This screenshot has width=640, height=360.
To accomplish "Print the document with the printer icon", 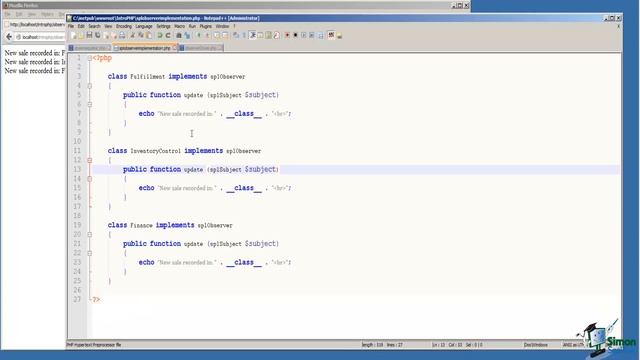I will (x=122, y=36).
